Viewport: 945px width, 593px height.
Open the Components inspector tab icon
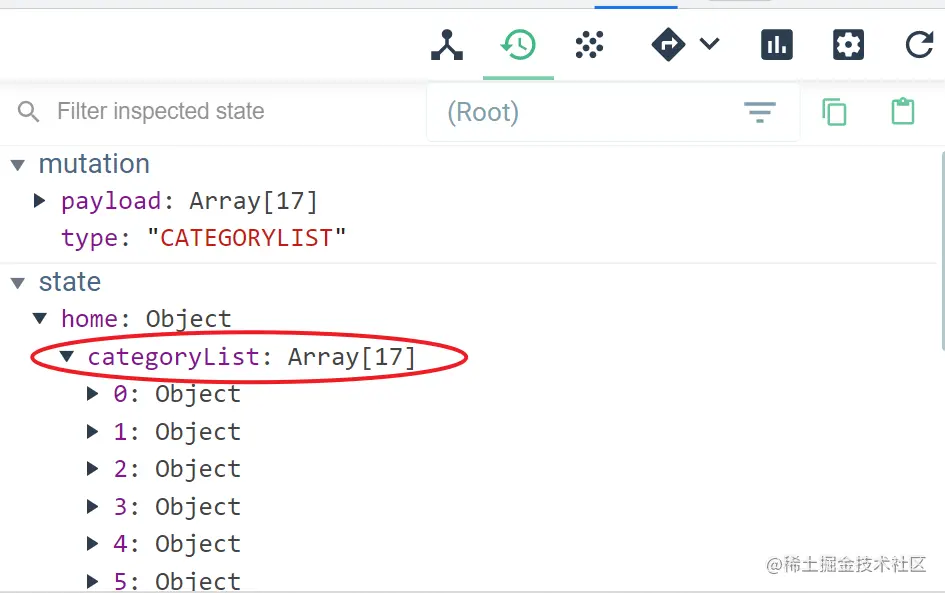447,45
